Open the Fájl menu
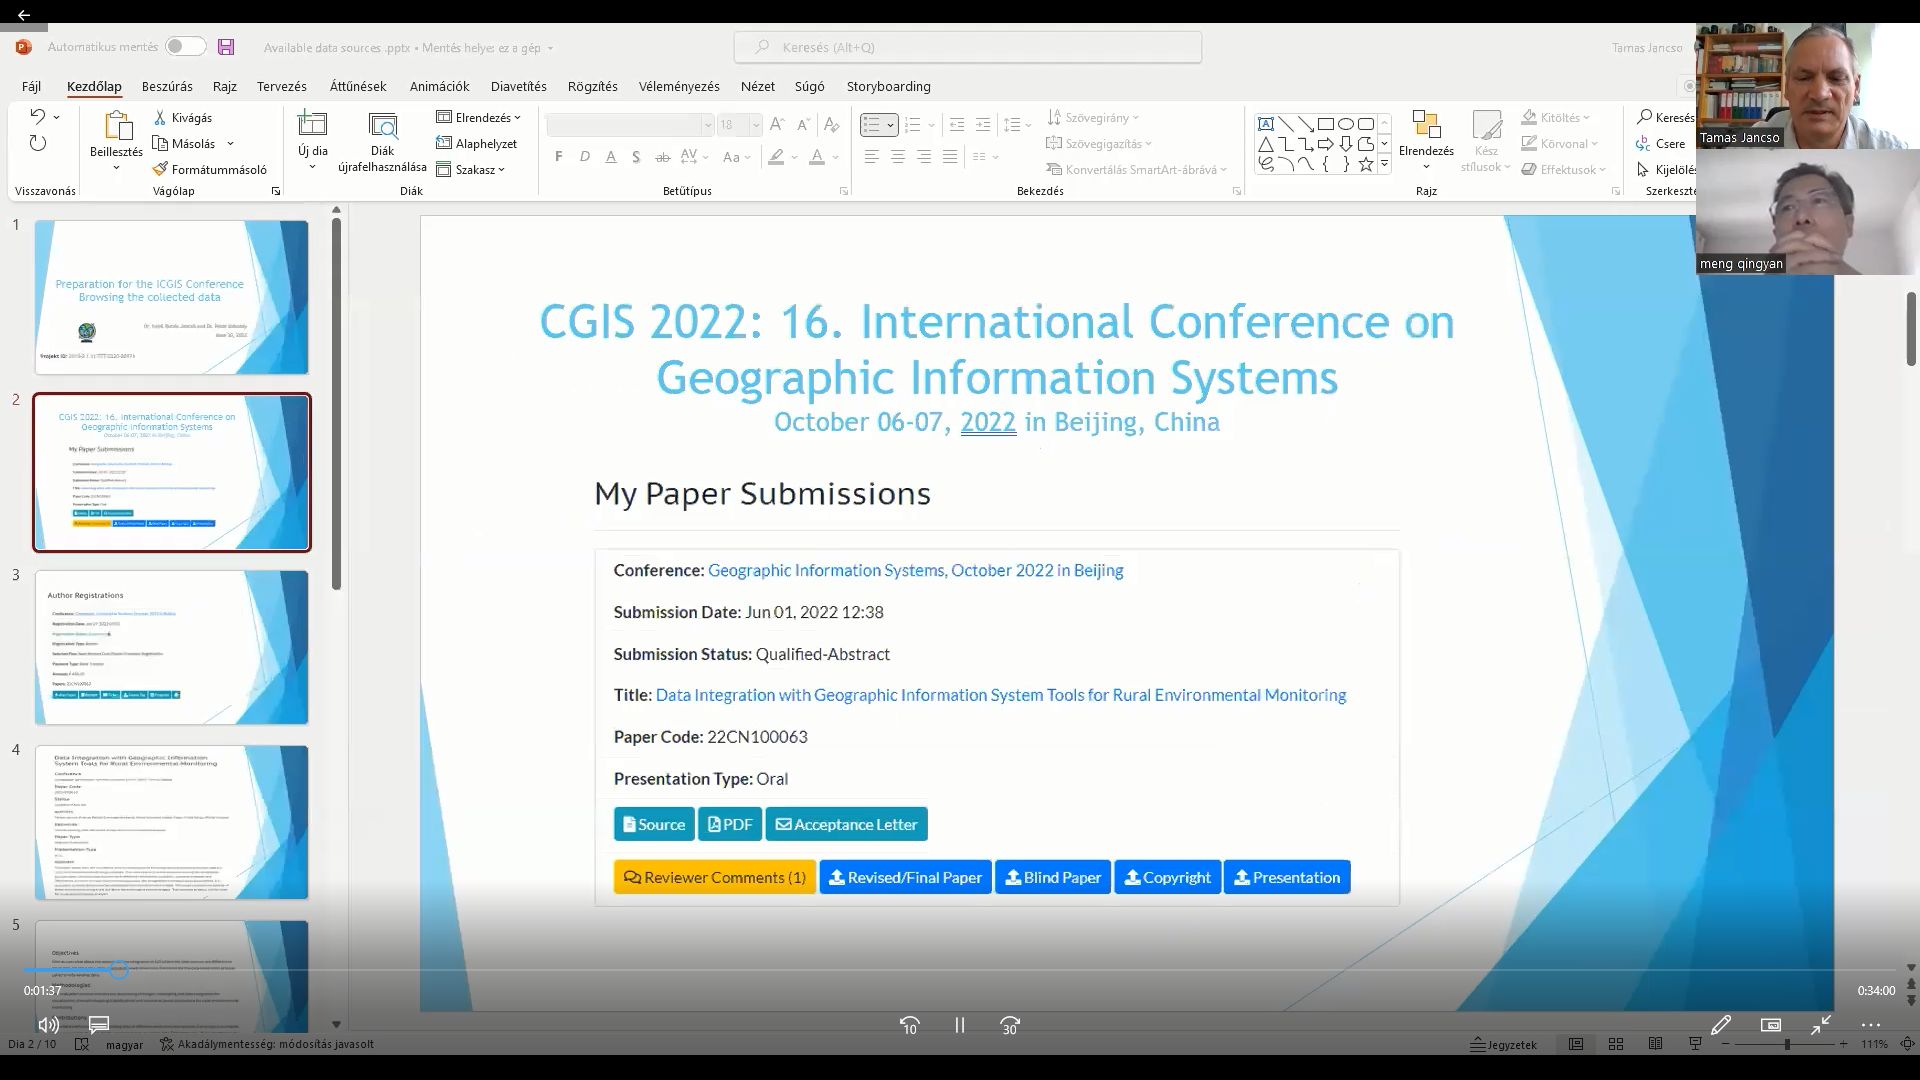 coord(32,86)
